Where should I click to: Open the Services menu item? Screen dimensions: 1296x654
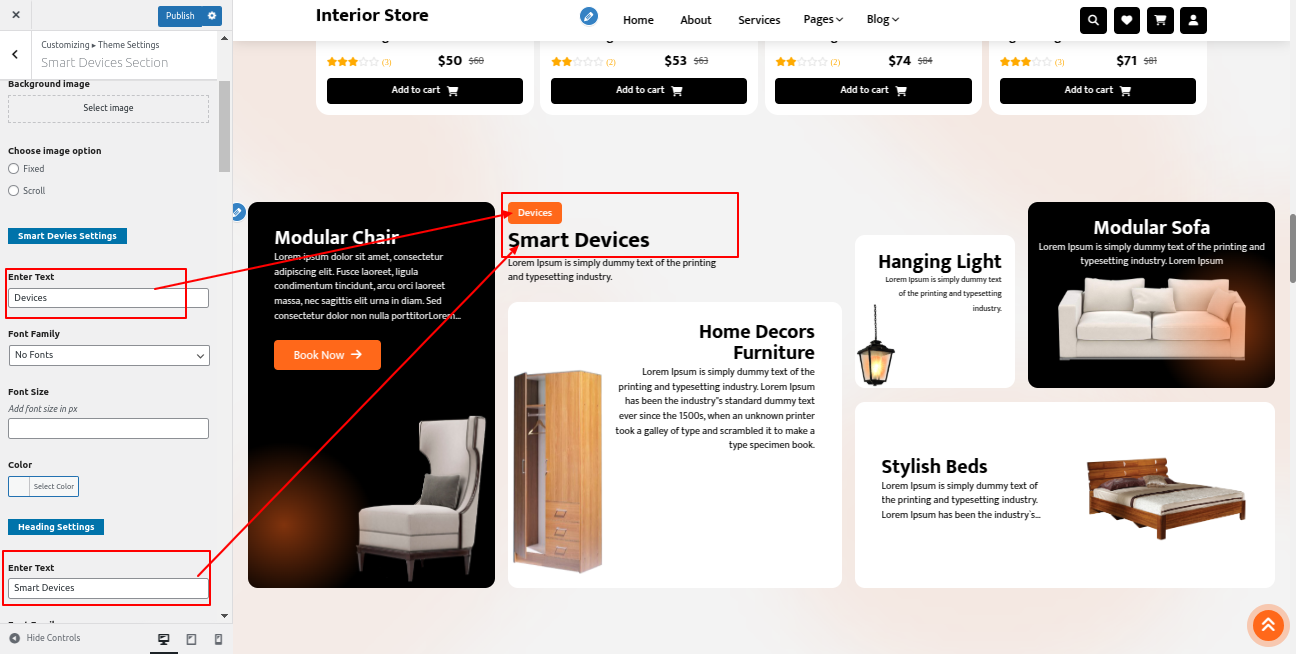coord(759,20)
